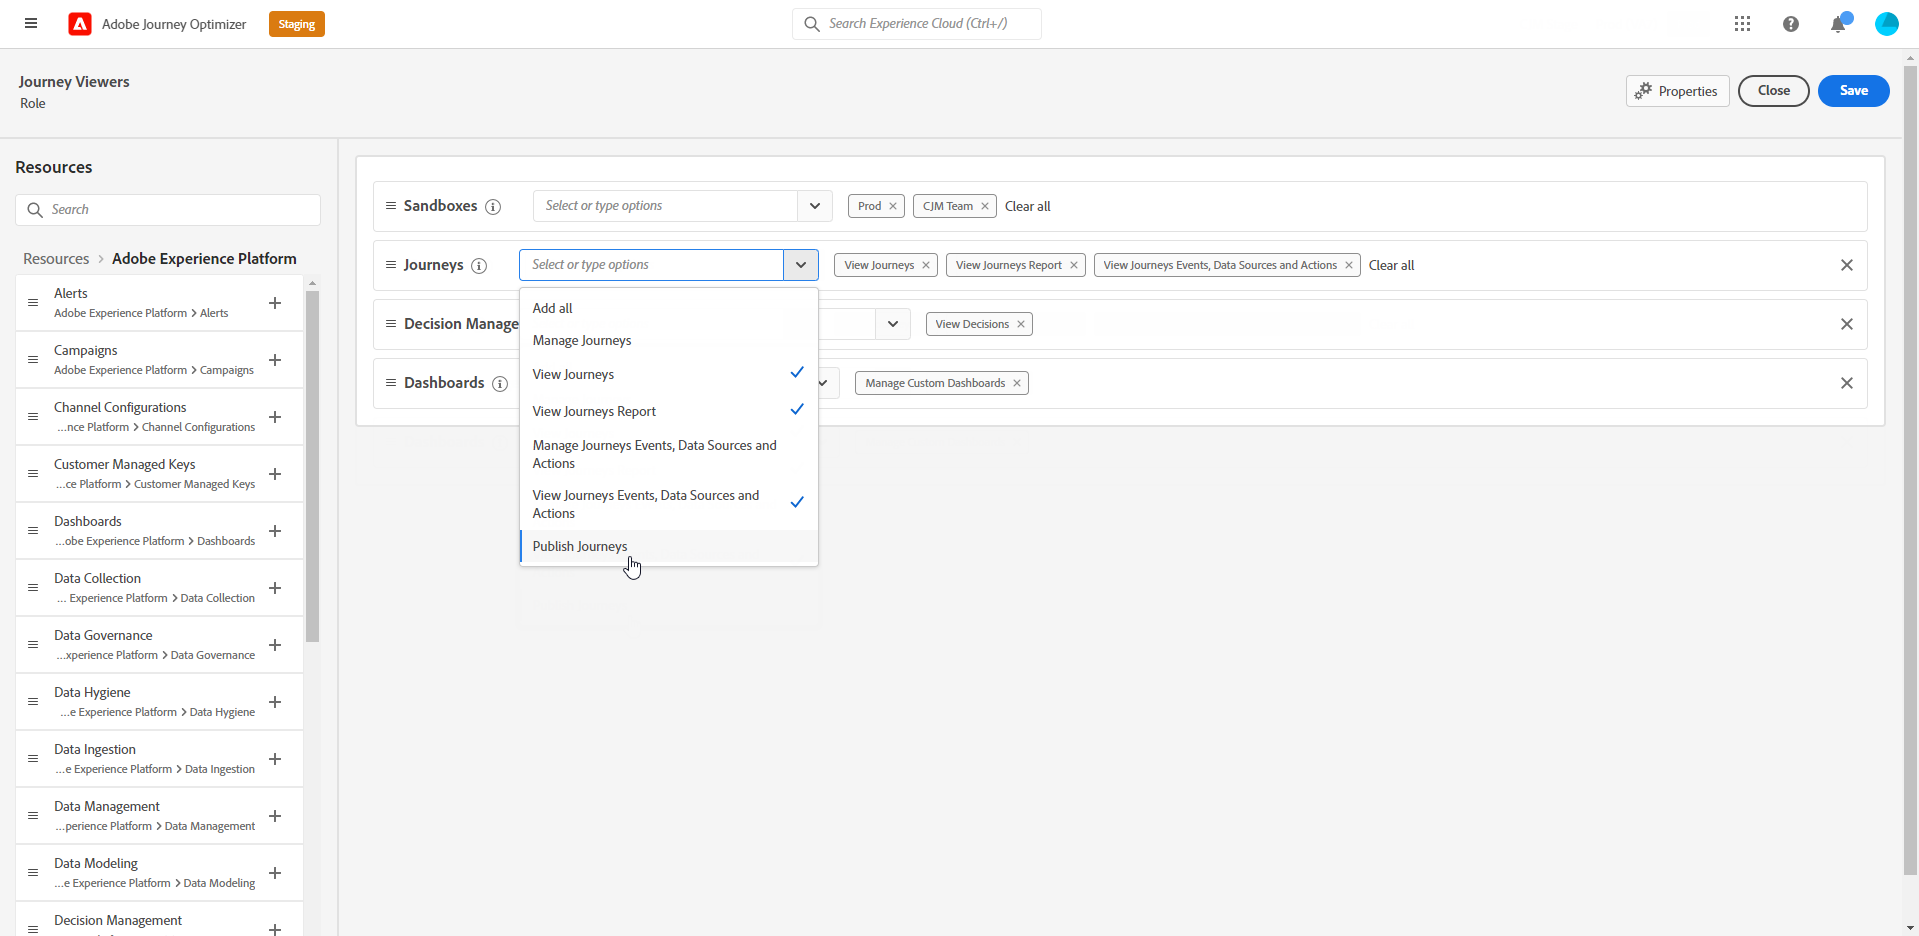Choose Add all in Journeys menu
This screenshot has width=1919, height=936.
pyautogui.click(x=553, y=308)
